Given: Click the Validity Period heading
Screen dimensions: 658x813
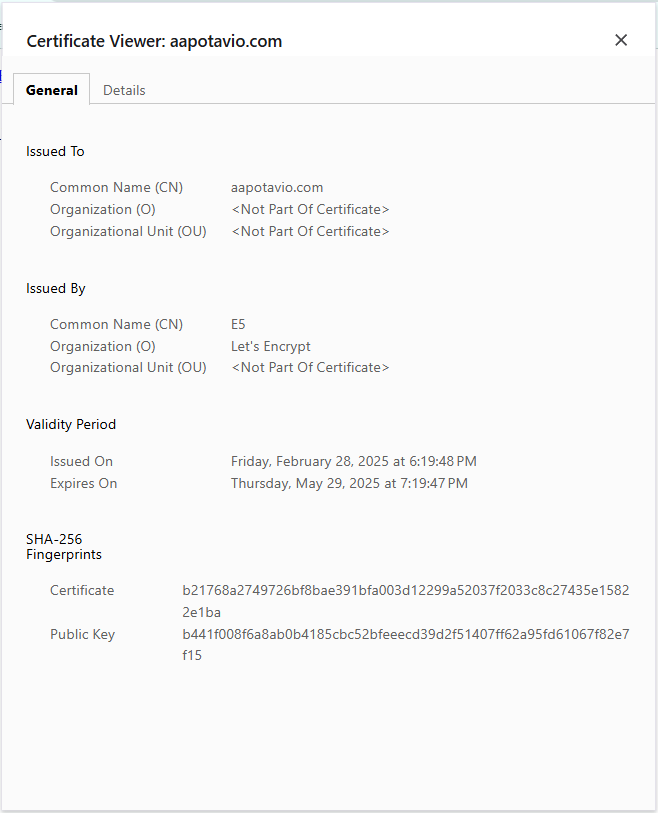Looking at the screenshot, I should click(x=71, y=424).
